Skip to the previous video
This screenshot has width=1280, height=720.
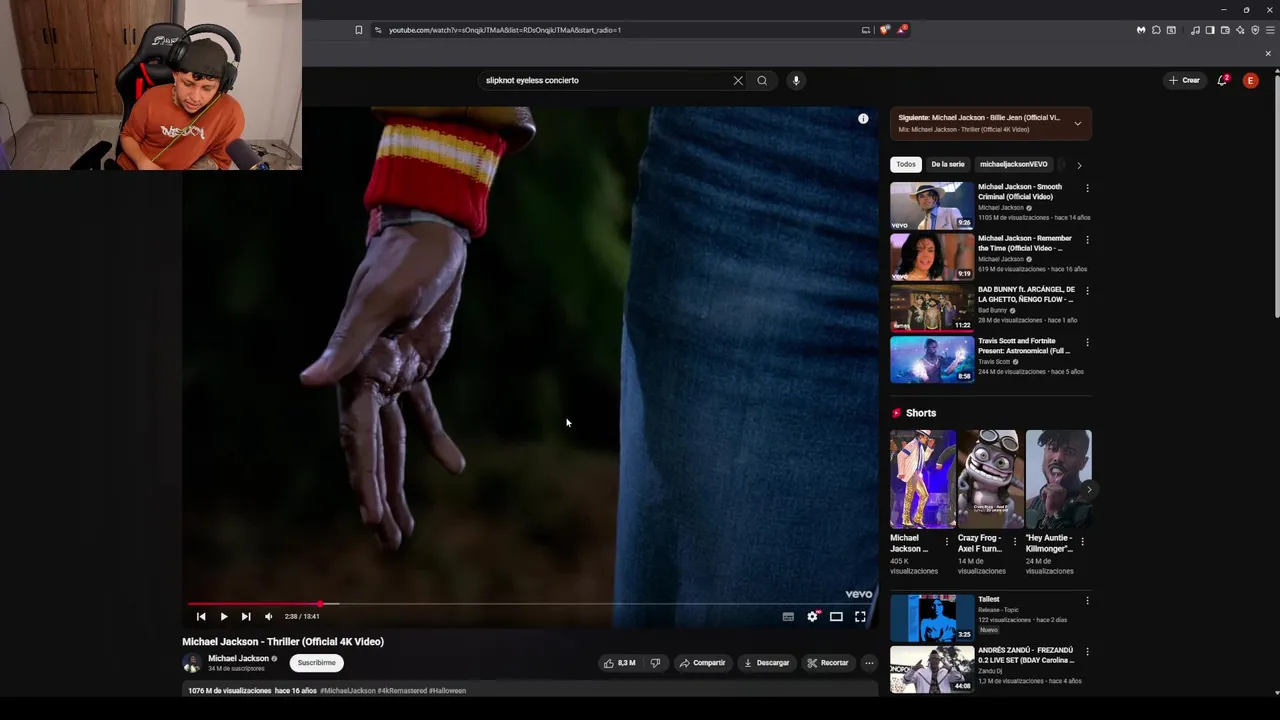201,616
